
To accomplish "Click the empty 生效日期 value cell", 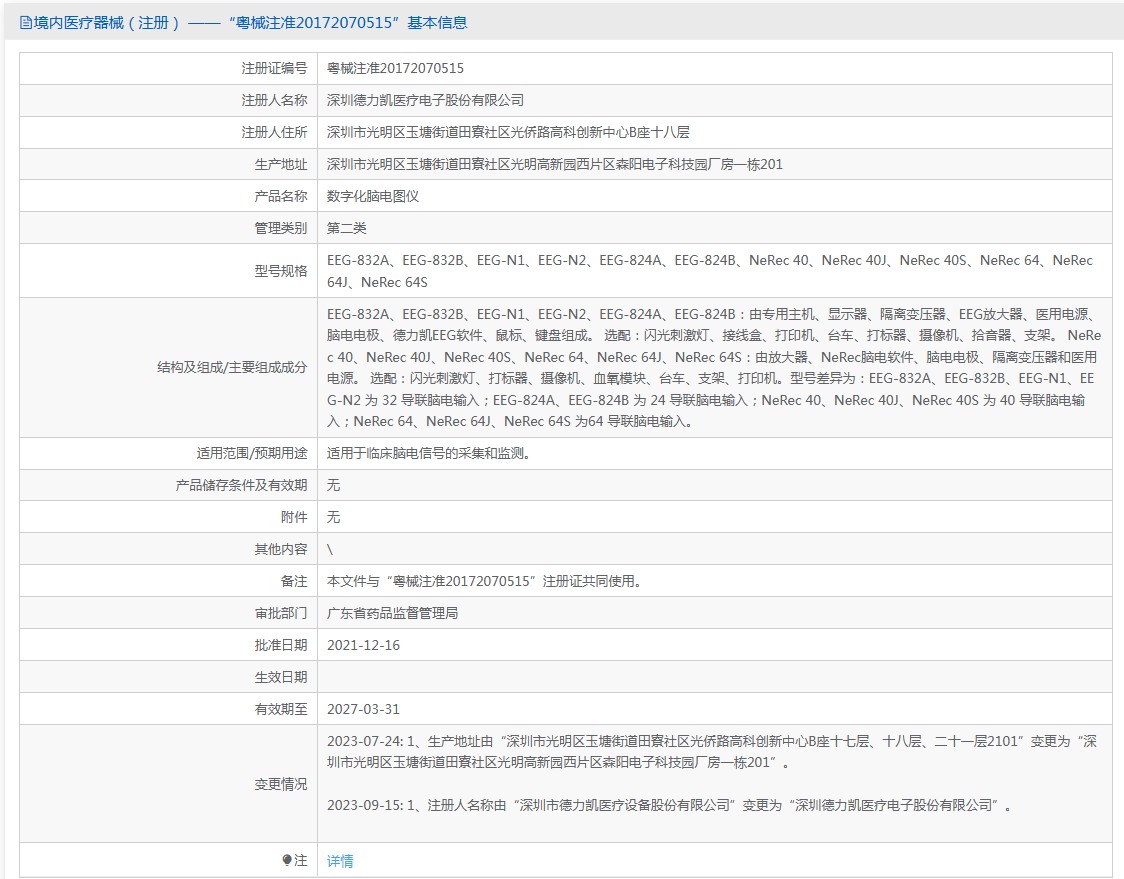I will (x=713, y=677).
